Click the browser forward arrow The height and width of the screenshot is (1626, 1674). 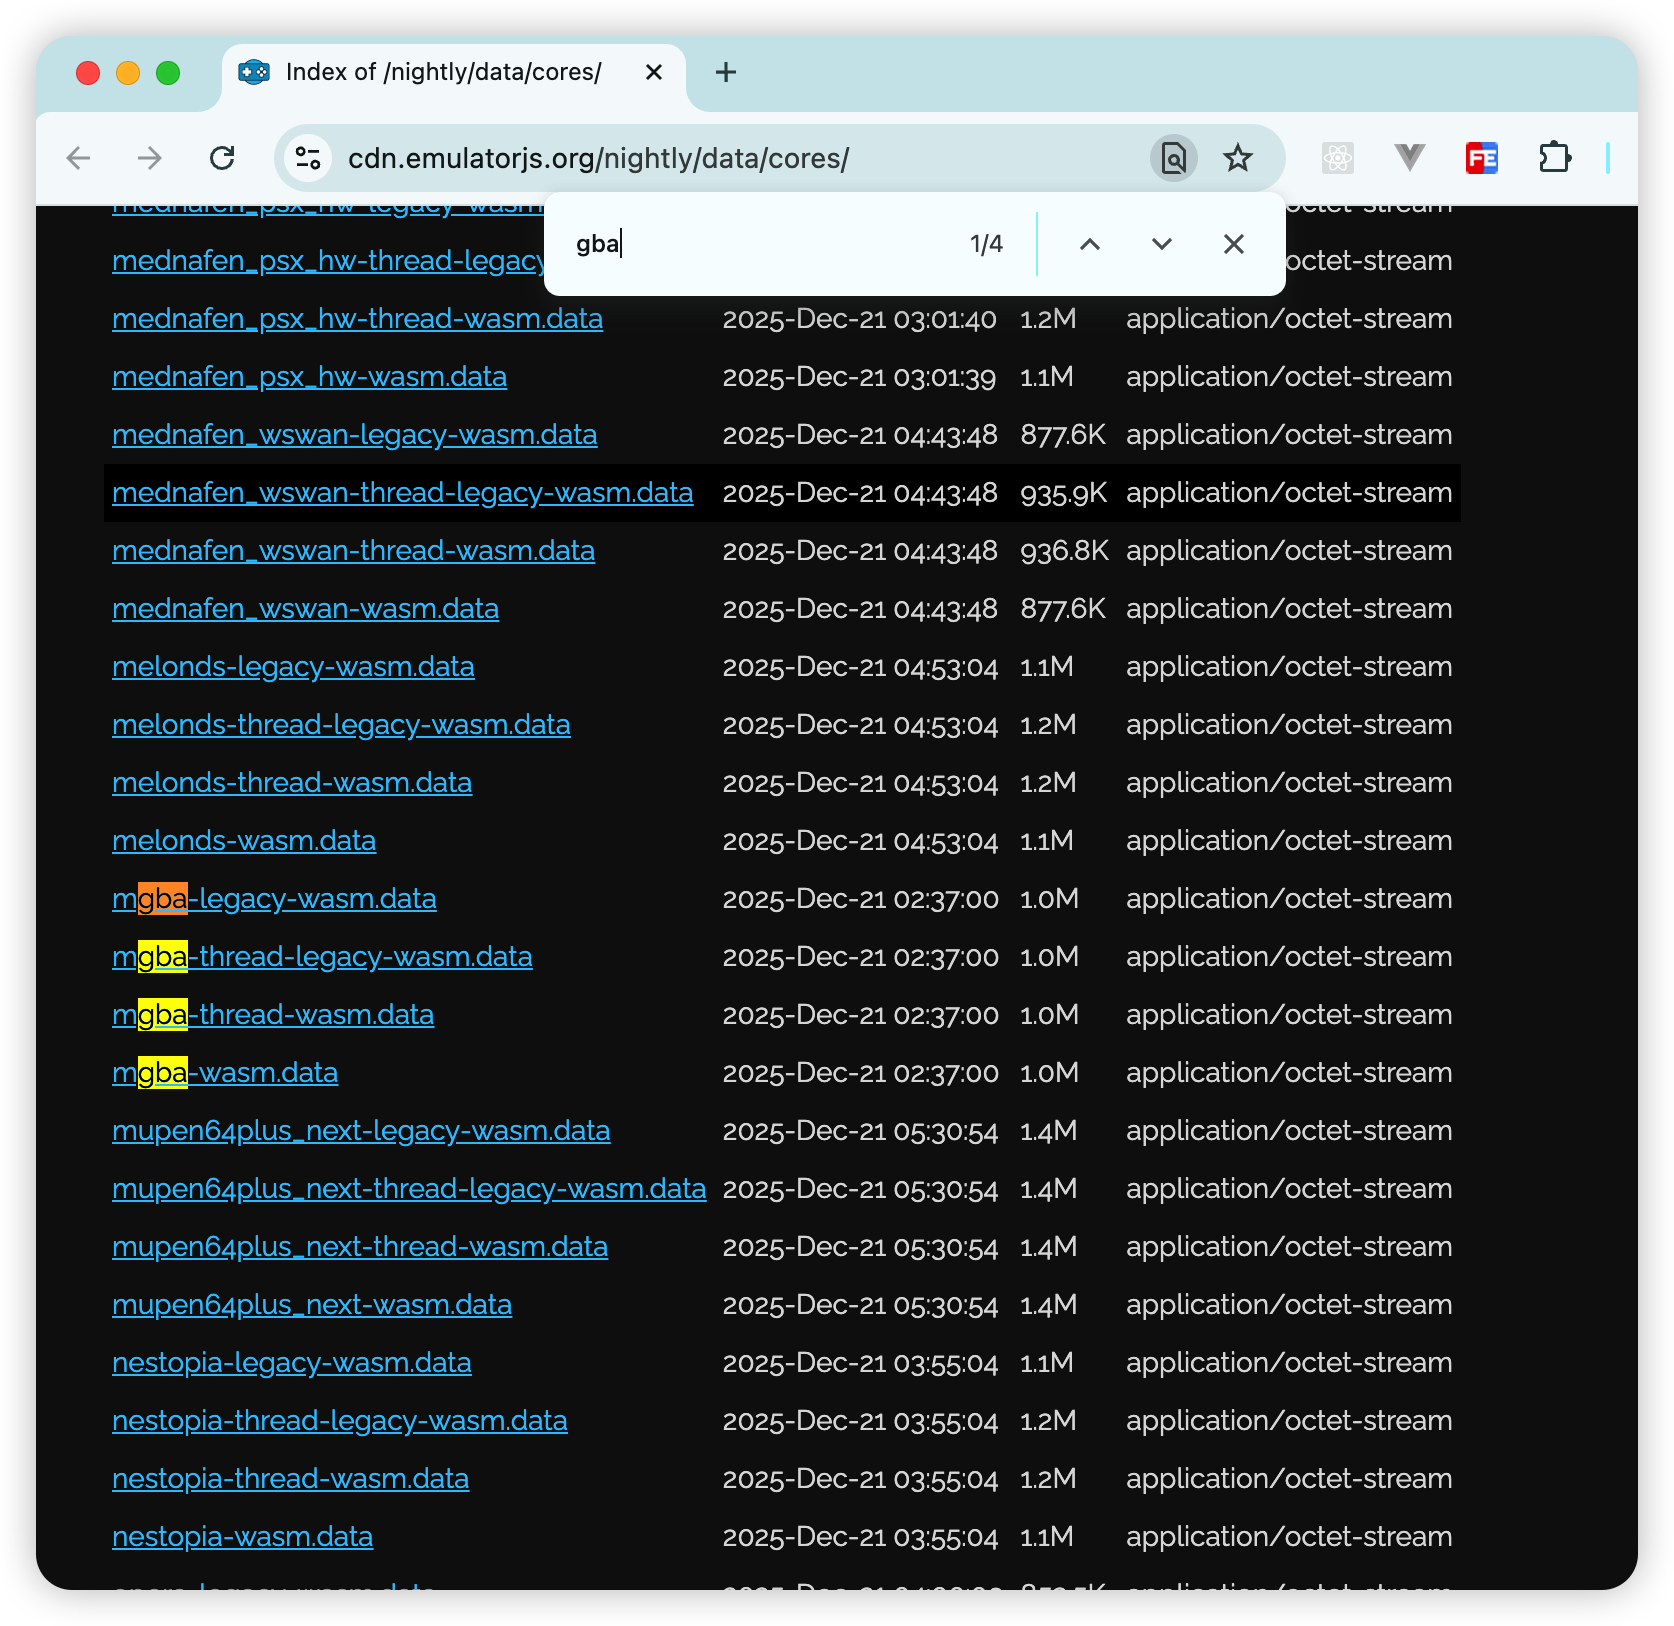point(150,158)
